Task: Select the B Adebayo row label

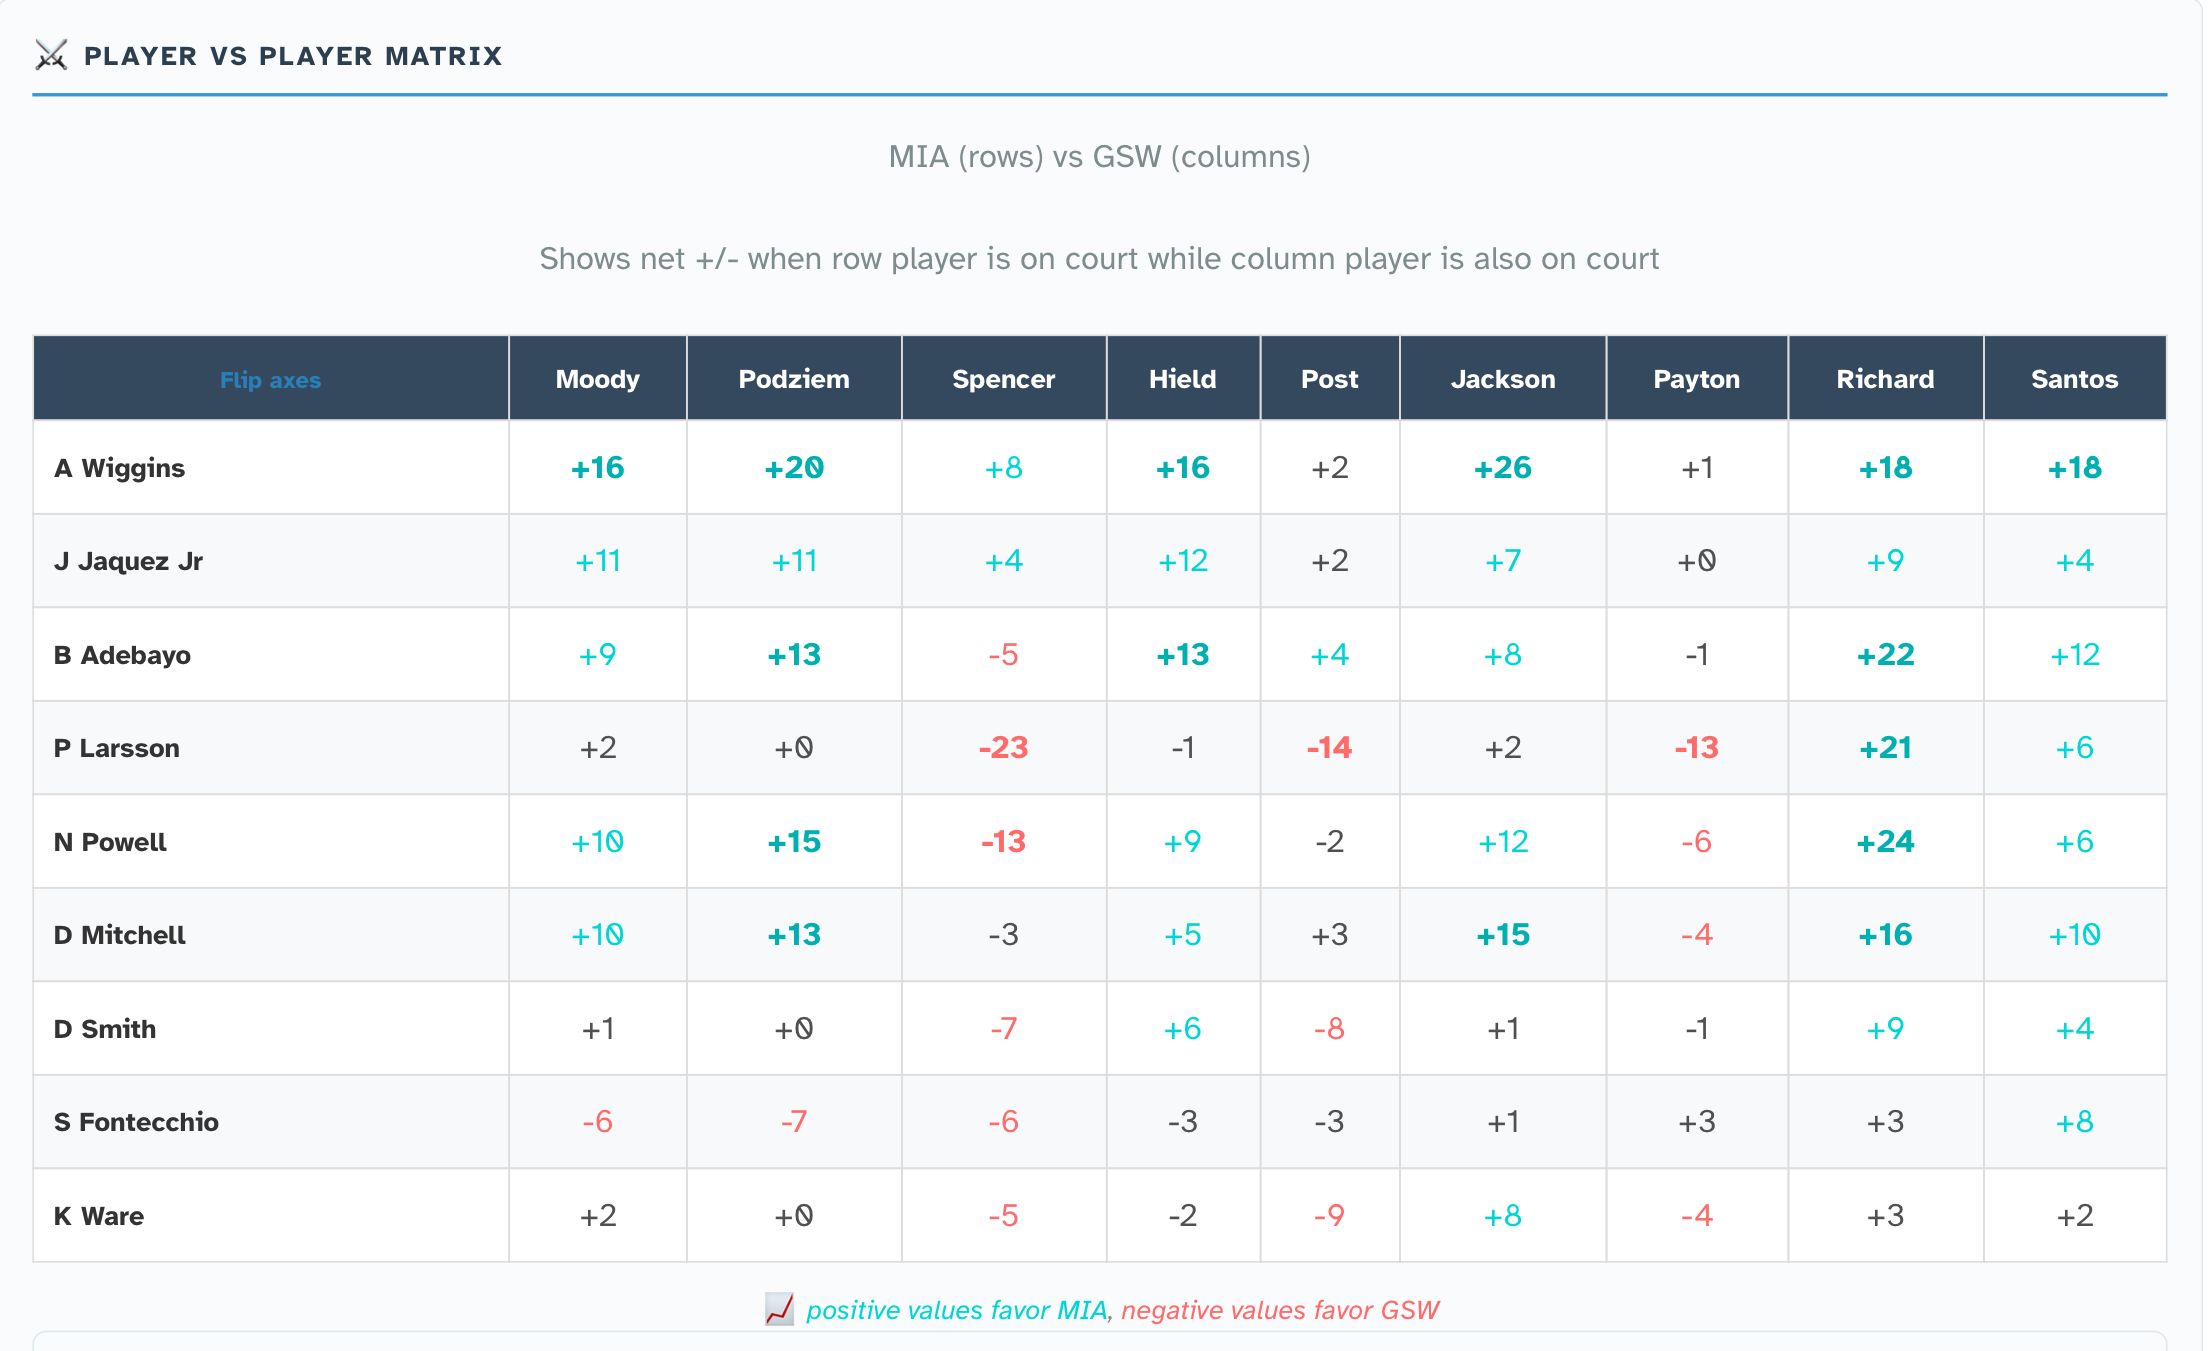Action: point(122,655)
